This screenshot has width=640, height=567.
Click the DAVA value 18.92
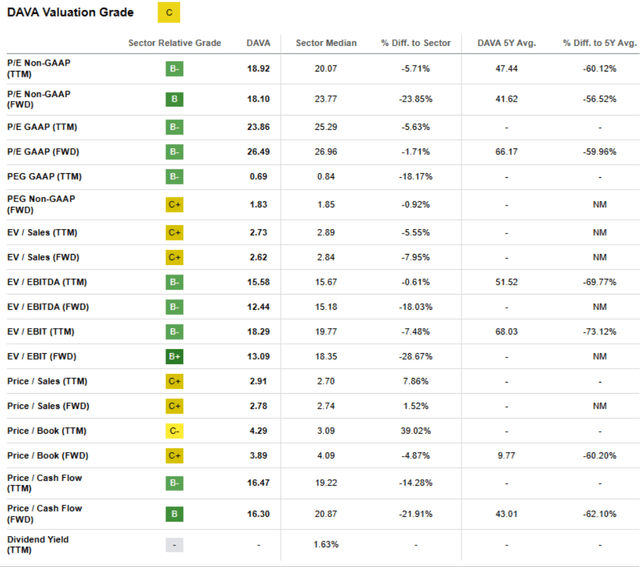(258, 69)
